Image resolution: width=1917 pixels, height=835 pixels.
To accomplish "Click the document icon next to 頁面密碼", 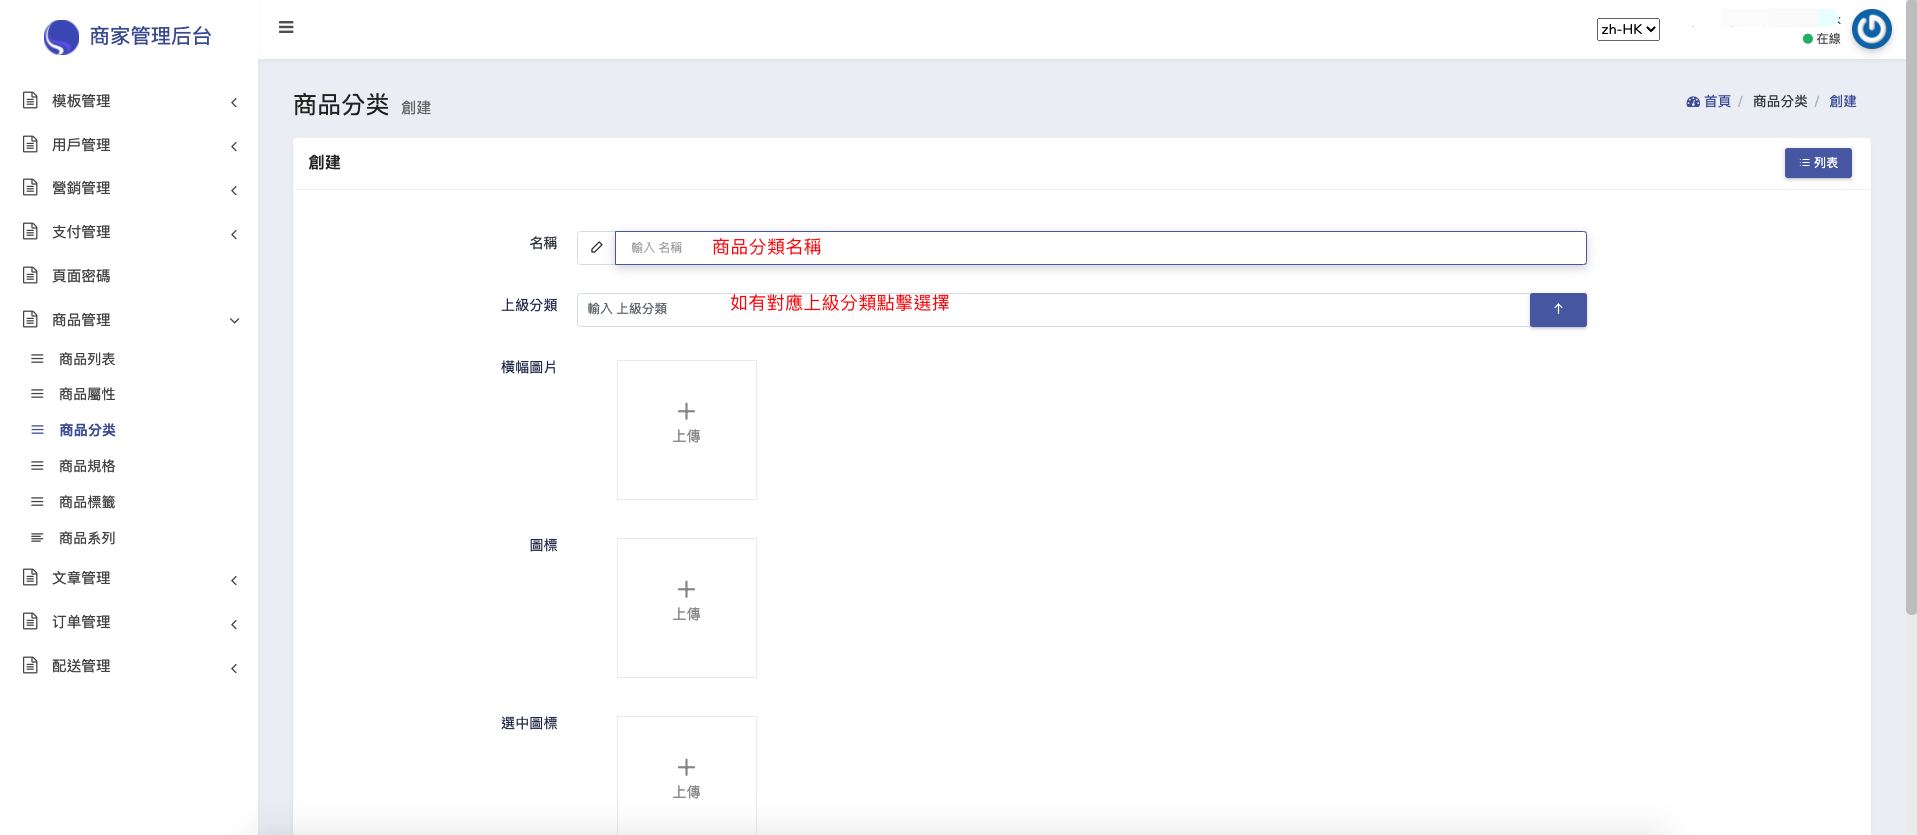I will (x=31, y=275).
